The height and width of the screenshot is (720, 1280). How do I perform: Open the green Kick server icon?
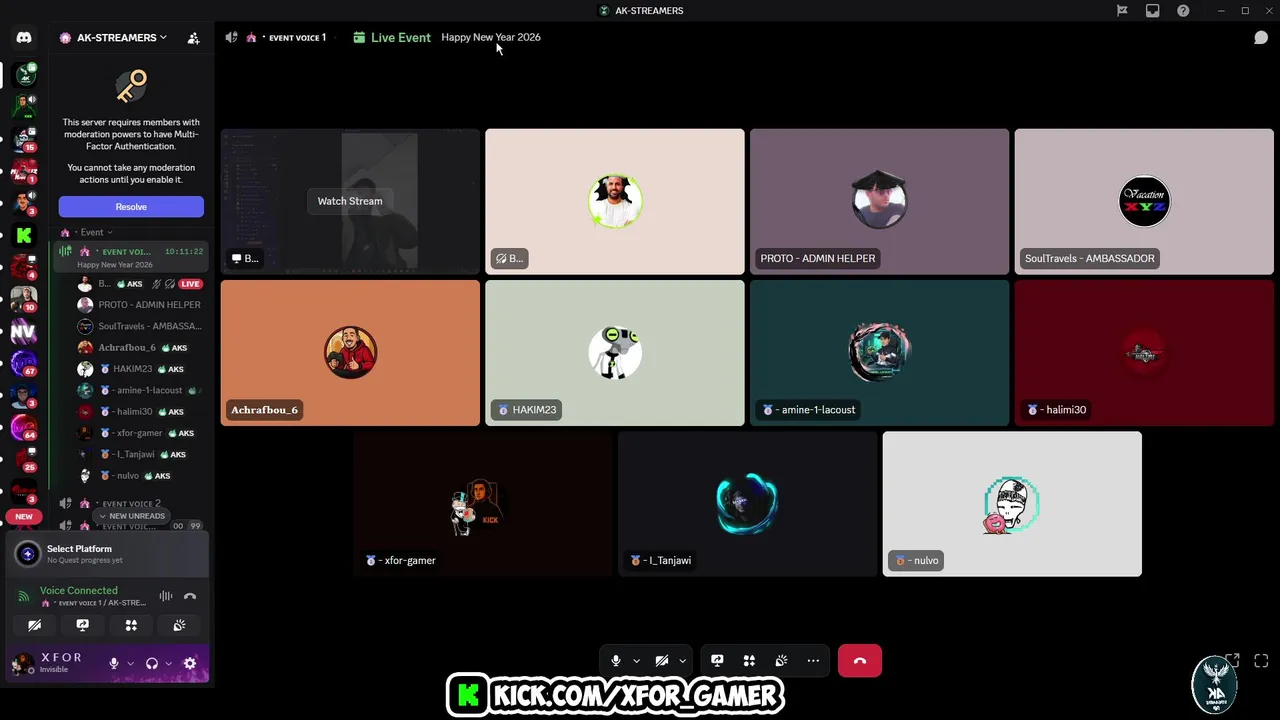coord(24,236)
